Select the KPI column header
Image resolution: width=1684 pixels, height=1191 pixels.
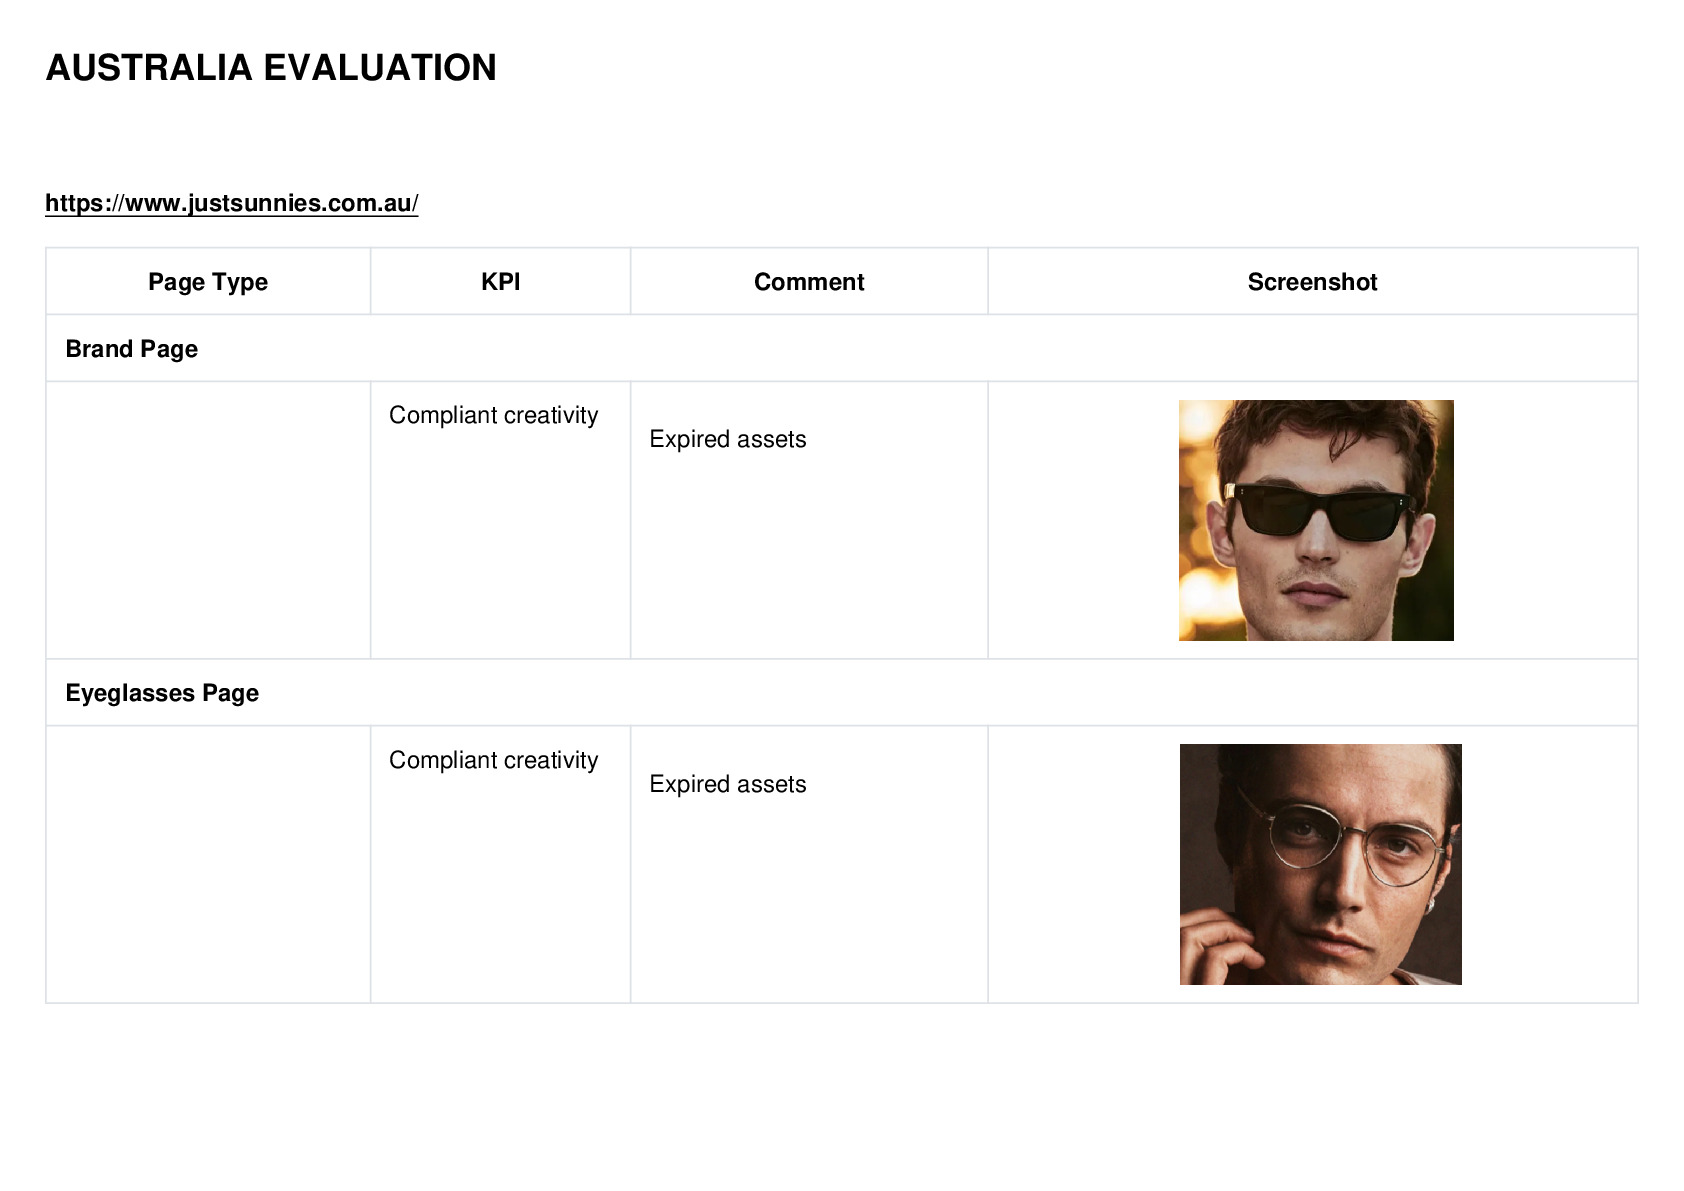click(500, 282)
